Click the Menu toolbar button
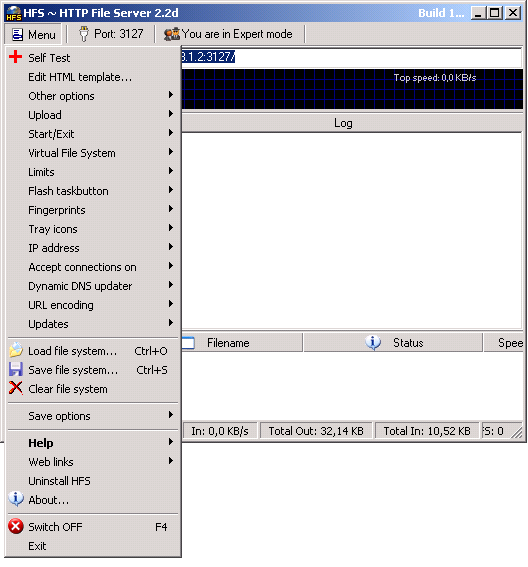Screen dimensions: 528x567 pyautogui.click(x=33, y=34)
